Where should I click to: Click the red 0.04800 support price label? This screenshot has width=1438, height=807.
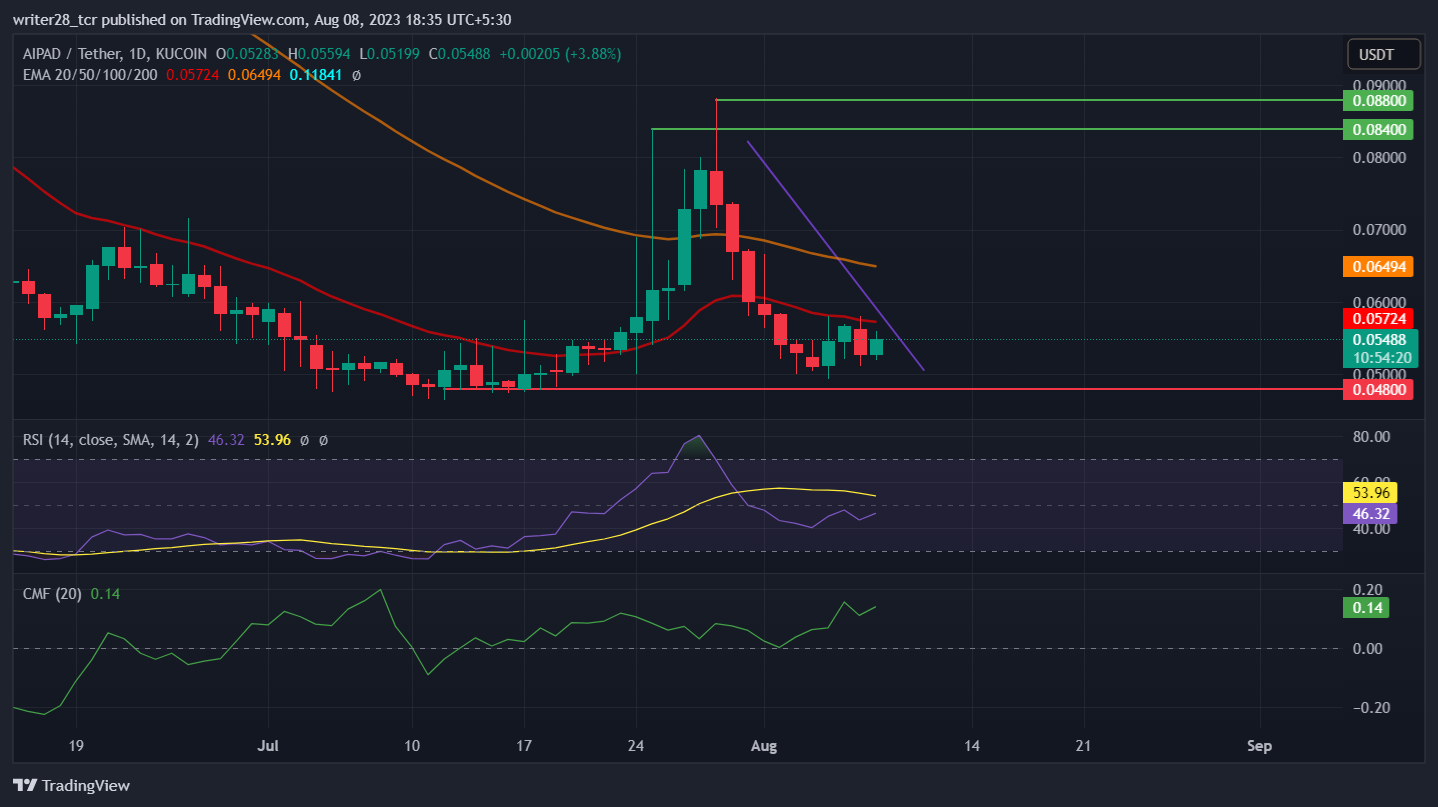[1379, 389]
